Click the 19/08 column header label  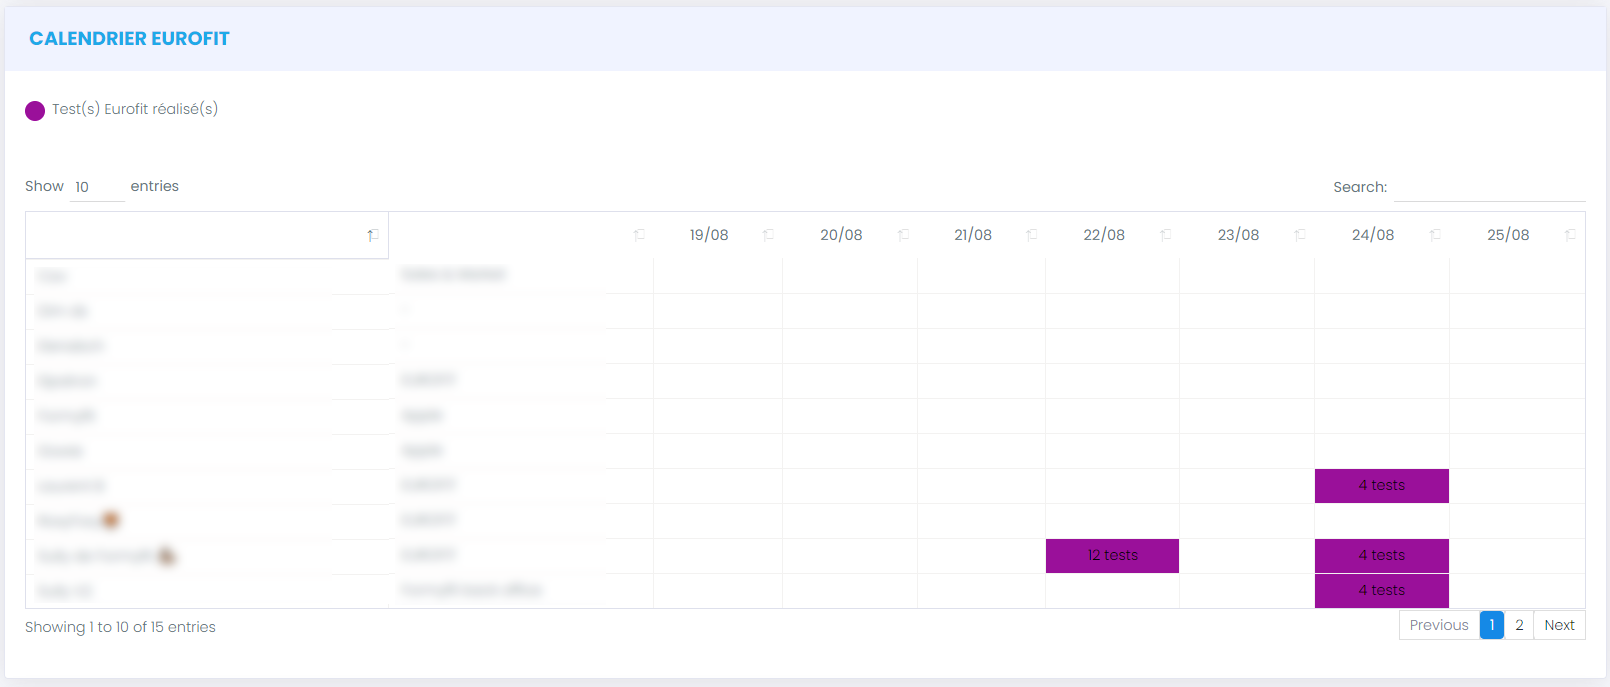709,235
